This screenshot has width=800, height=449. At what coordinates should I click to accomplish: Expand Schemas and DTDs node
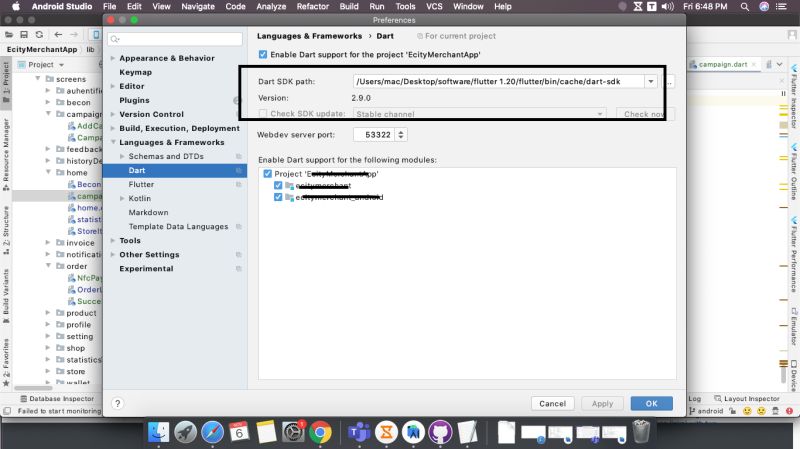pos(122,156)
